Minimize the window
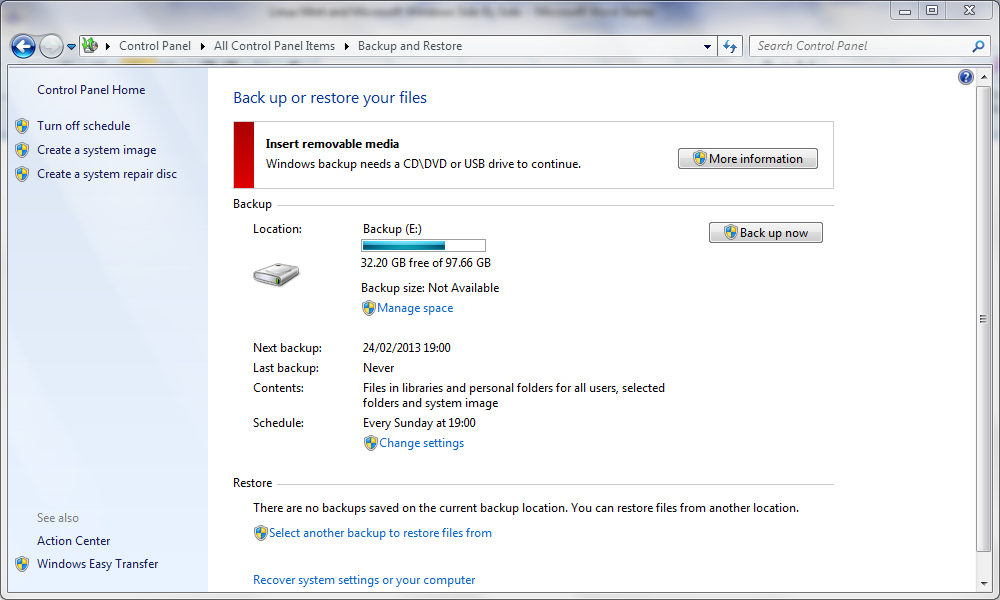This screenshot has height=600, width=1000. pos(904,10)
